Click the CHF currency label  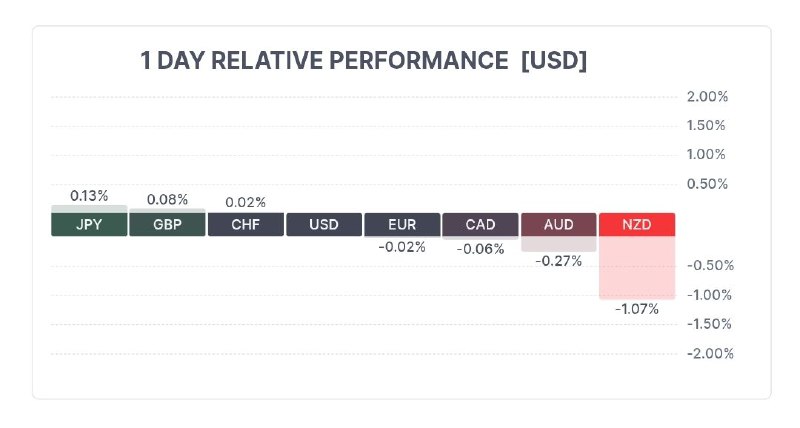[x=245, y=224]
